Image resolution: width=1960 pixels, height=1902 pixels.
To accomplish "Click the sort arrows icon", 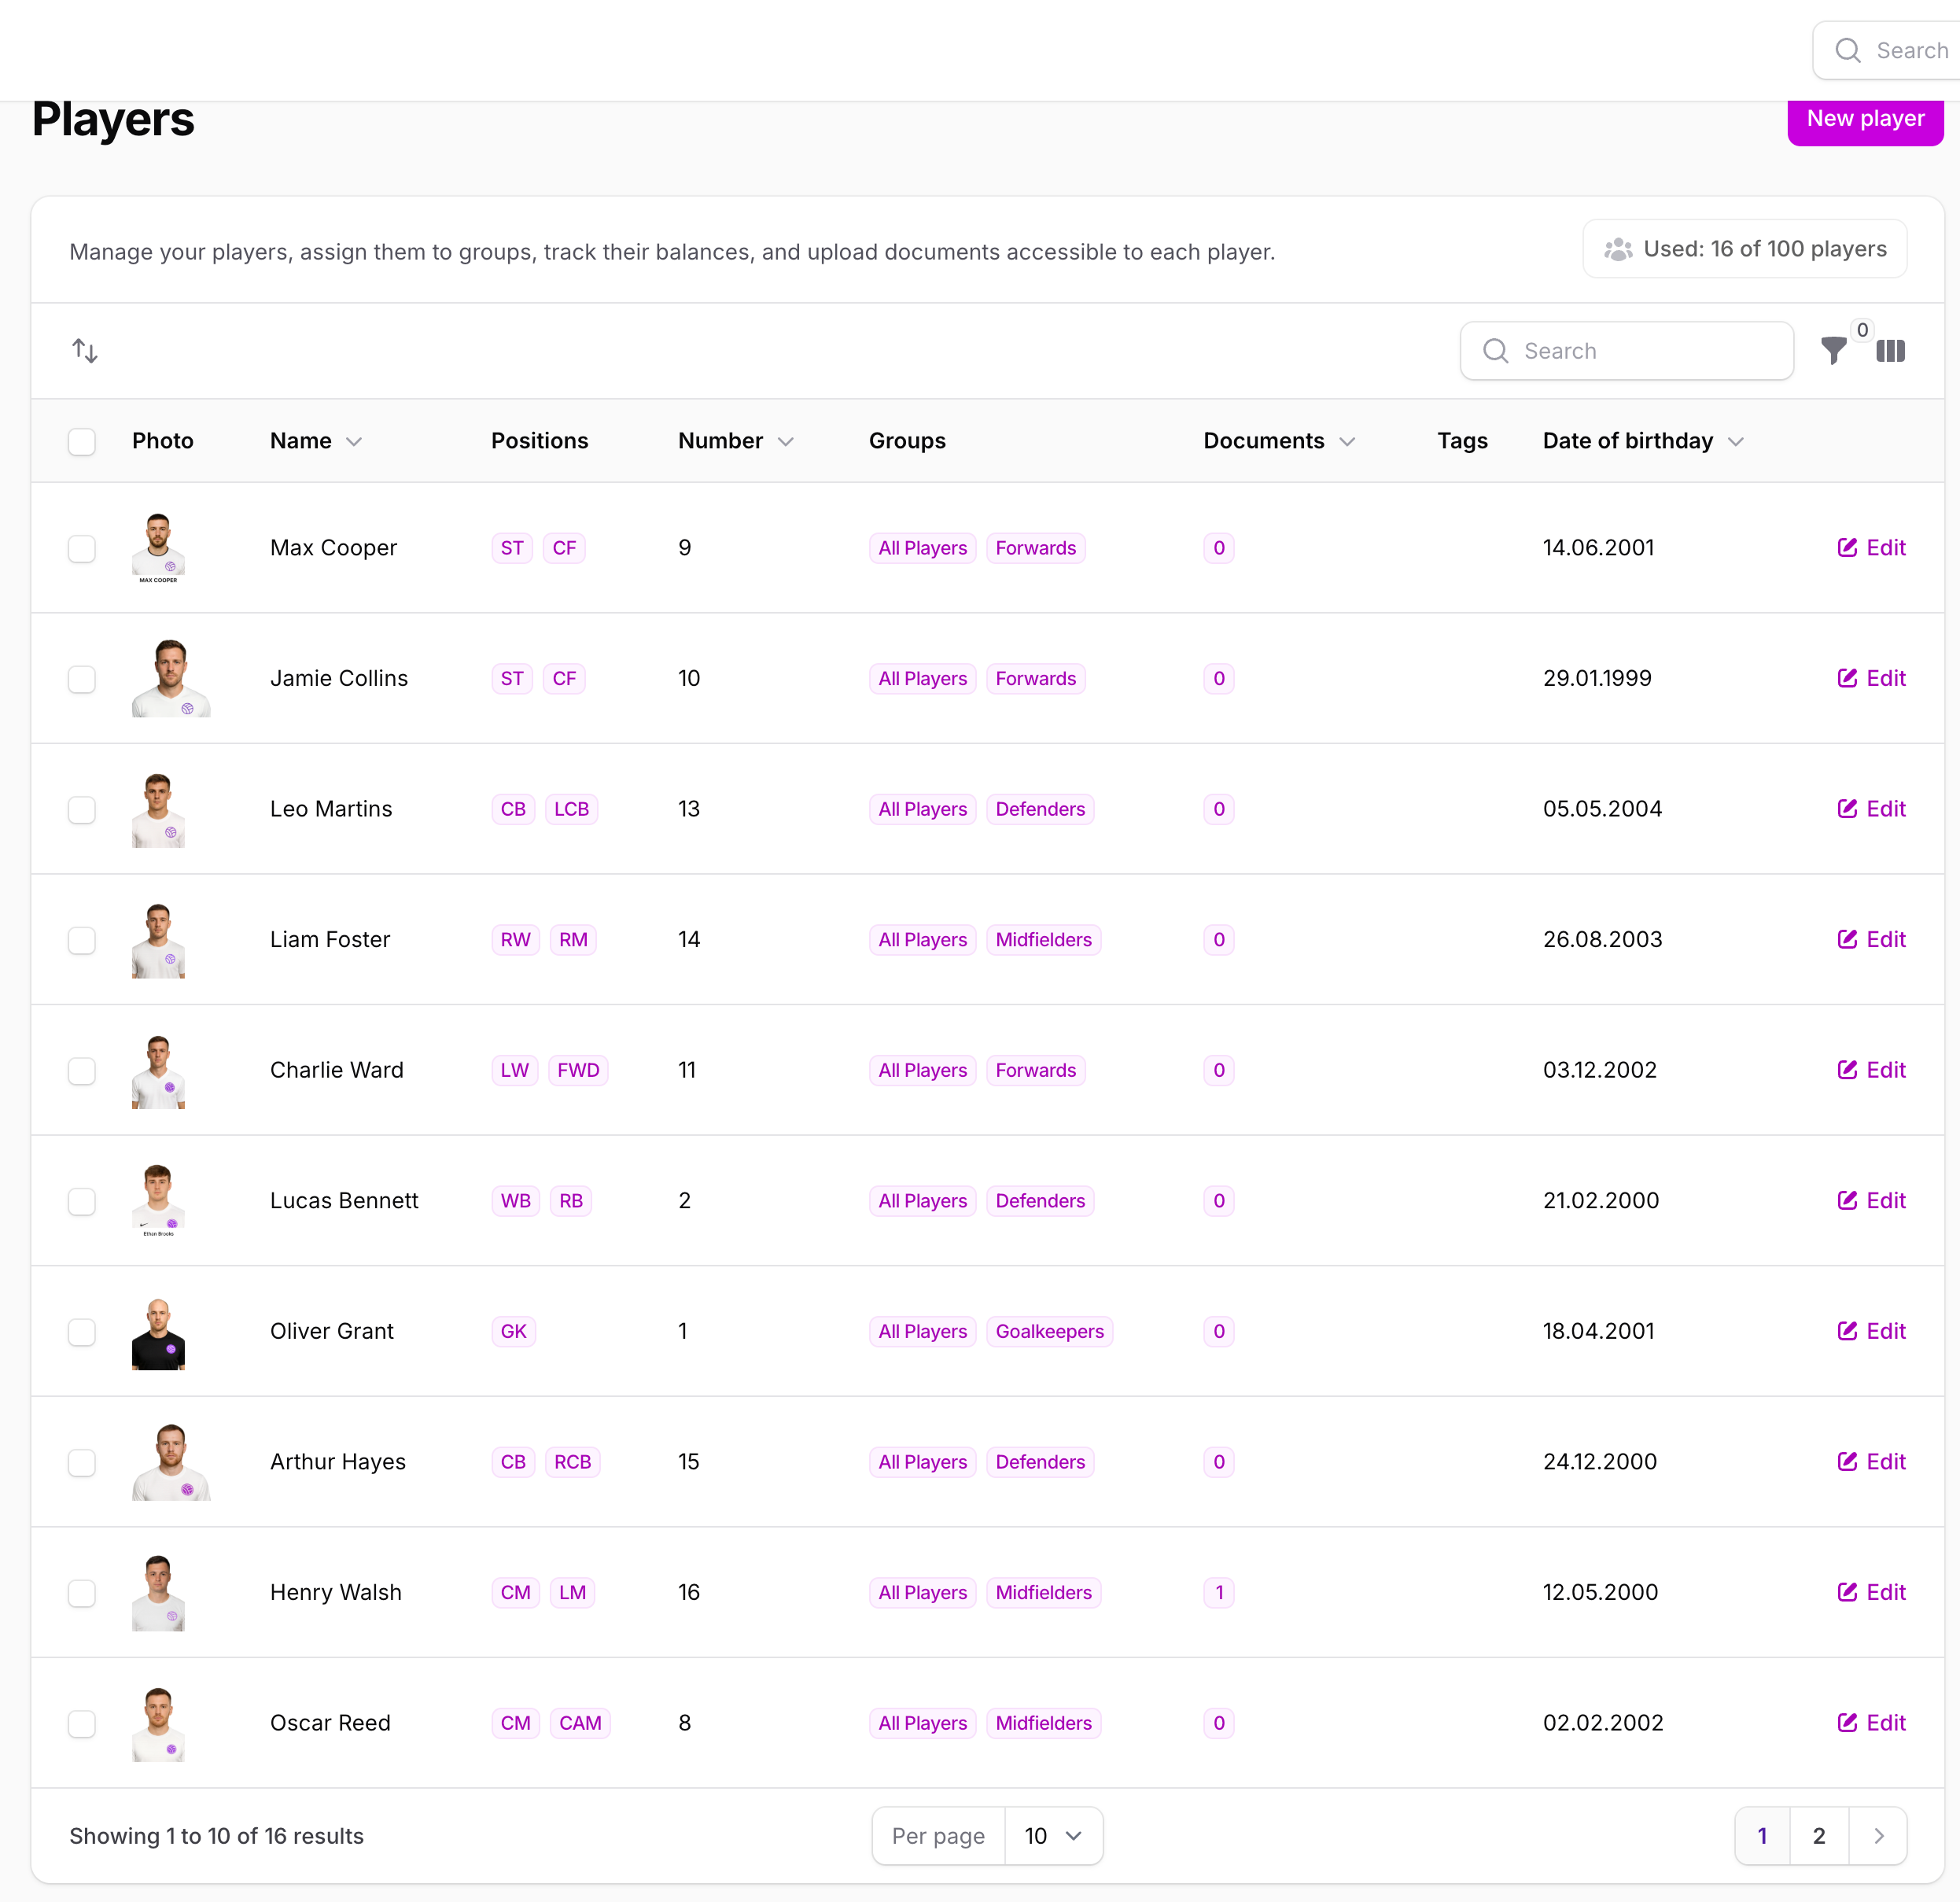I will pyautogui.click(x=85, y=351).
